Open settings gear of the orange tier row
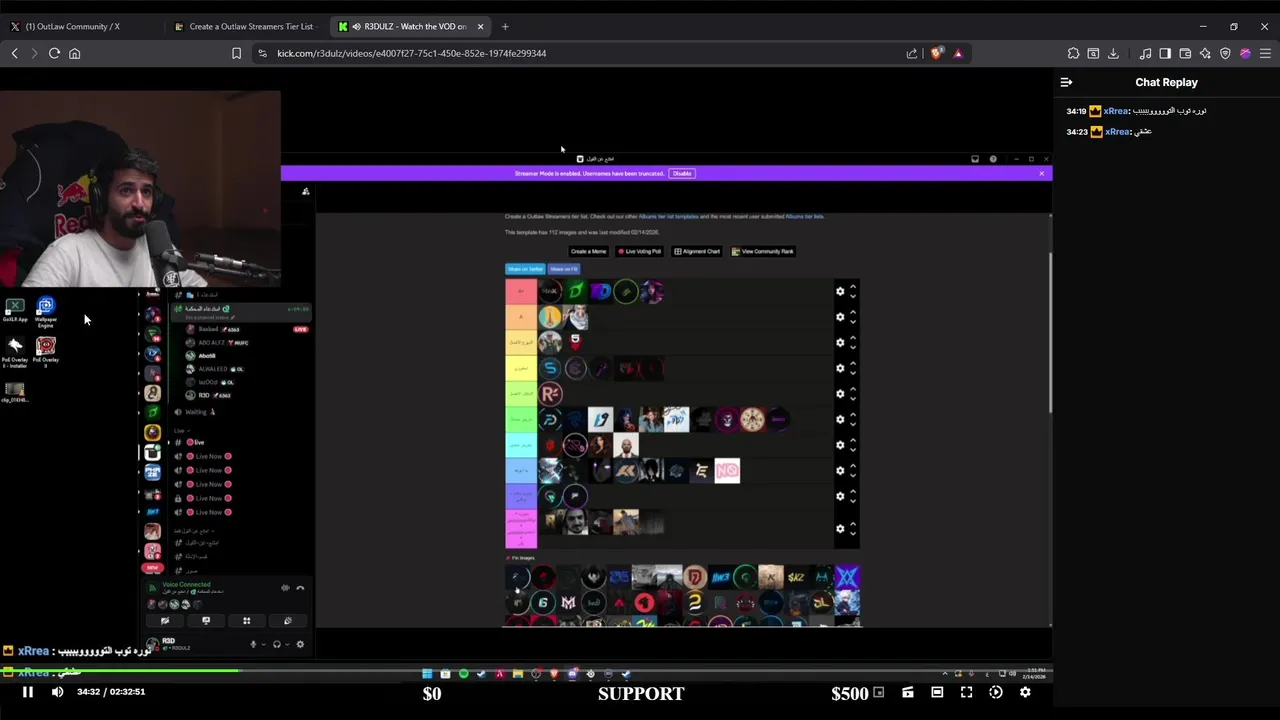1280x720 pixels. (840, 317)
